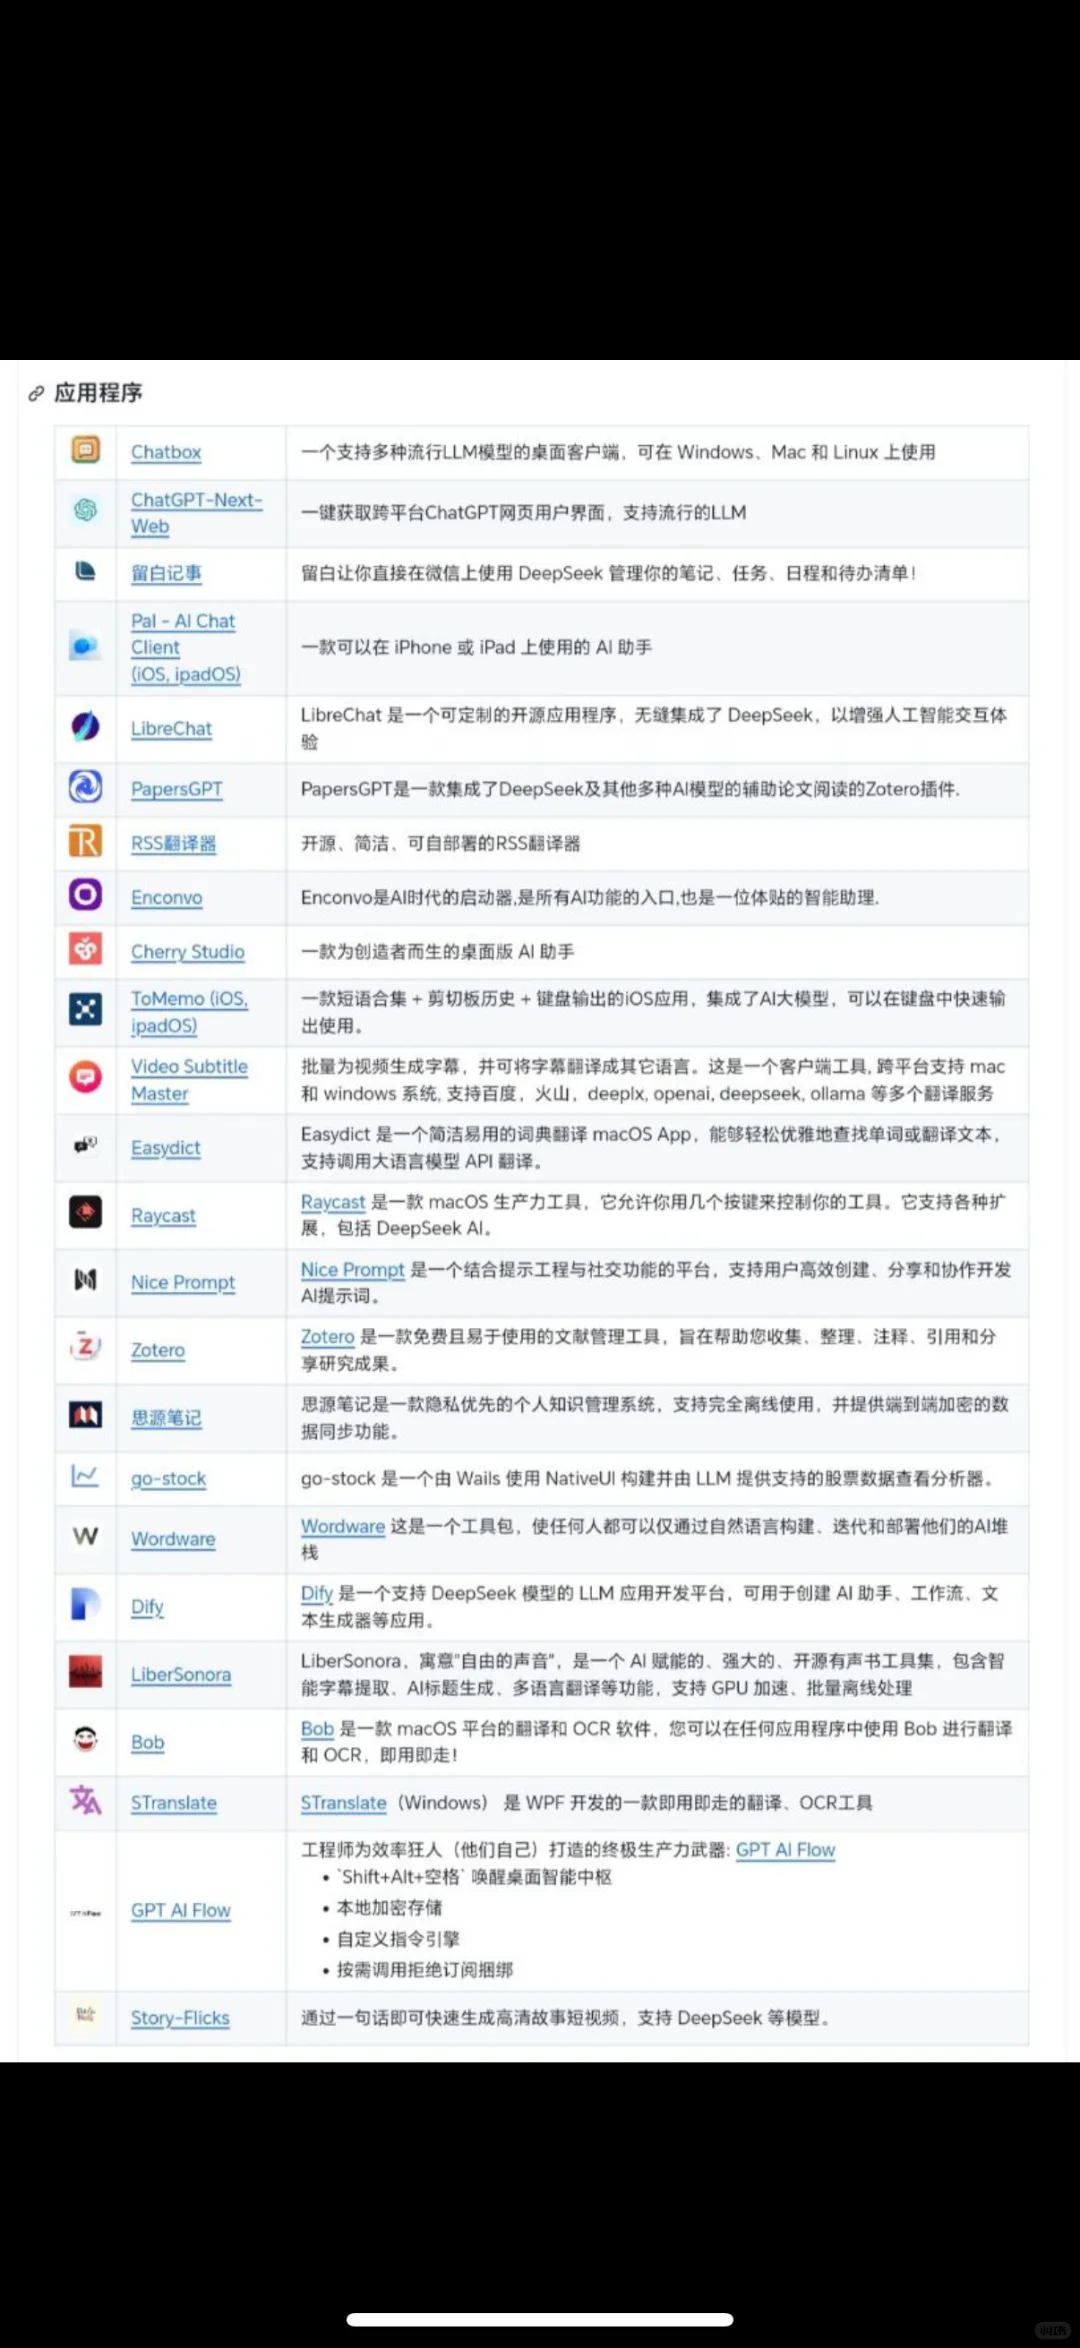Click the Raycast app icon
The height and width of the screenshot is (2348, 1080).
85,1212
